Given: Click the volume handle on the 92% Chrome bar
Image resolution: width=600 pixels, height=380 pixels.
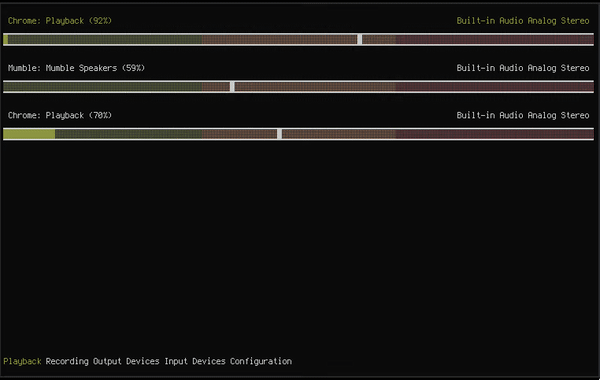Looking at the screenshot, I should point(359,39).
